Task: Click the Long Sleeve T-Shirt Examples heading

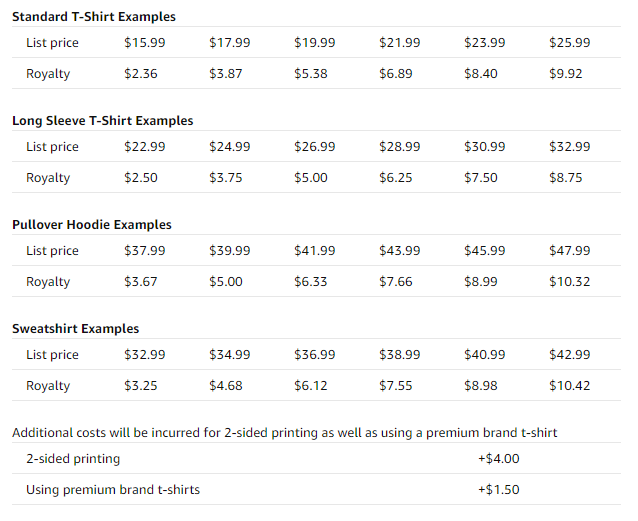Action: click(103, 120)
